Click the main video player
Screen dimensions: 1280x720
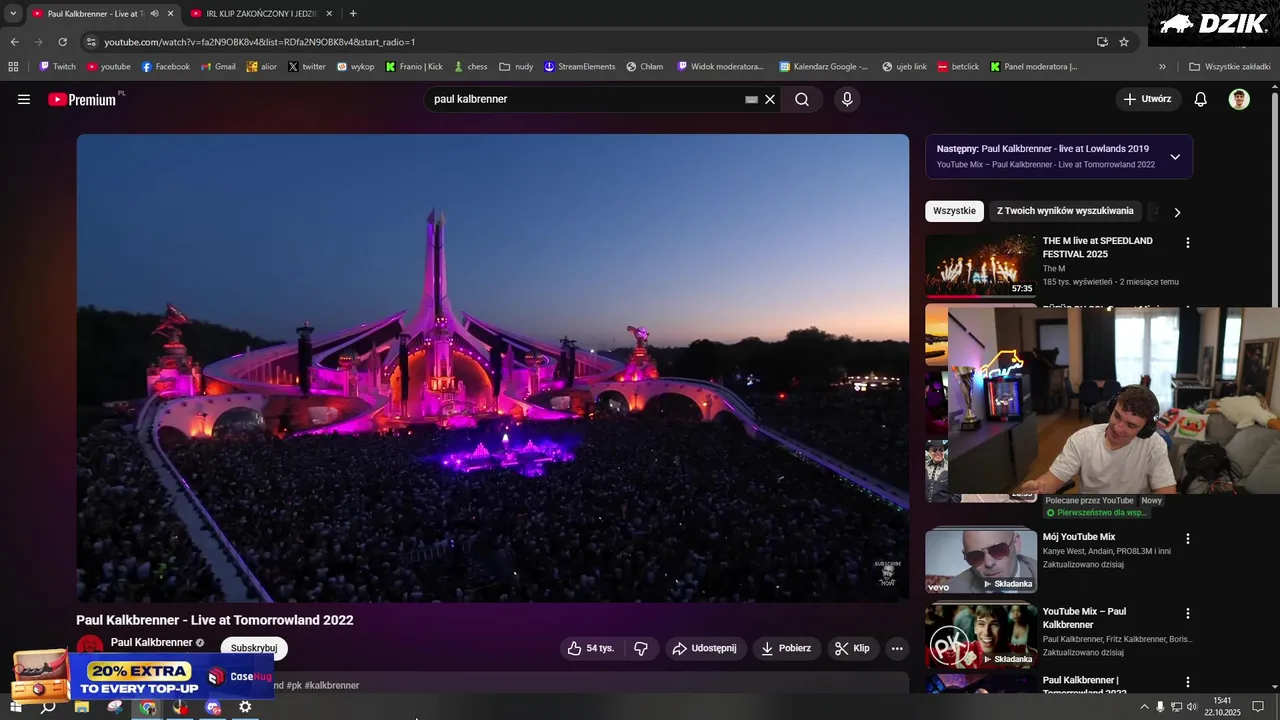(493, 368)
